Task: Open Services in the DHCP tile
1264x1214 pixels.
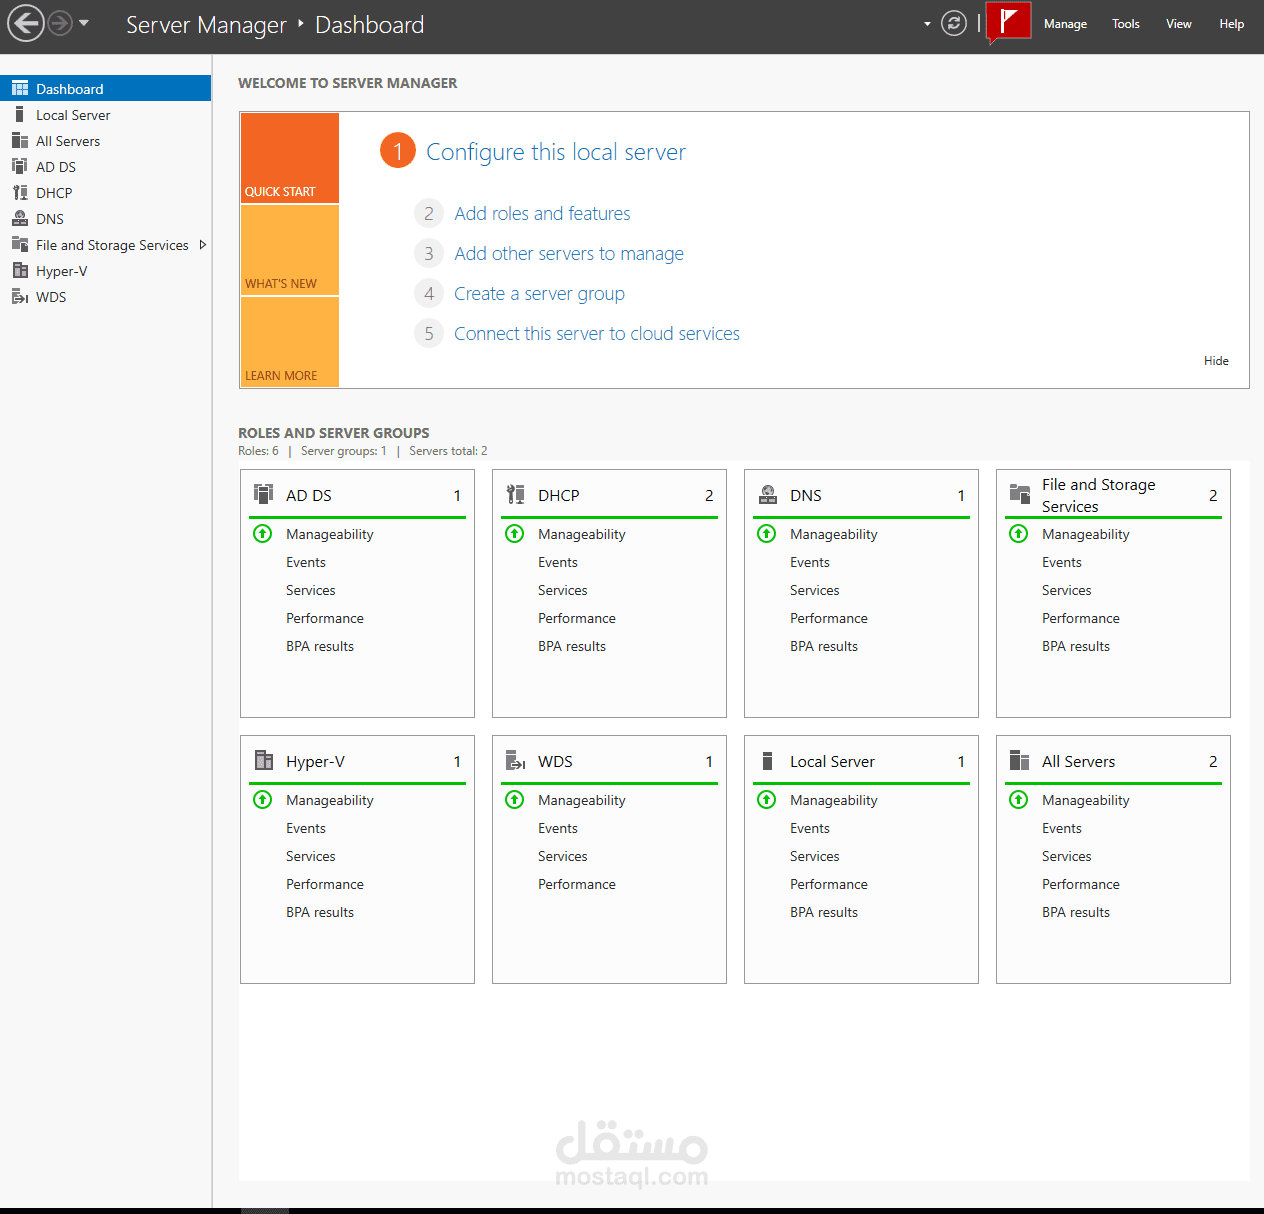Action: pyautogui.click(x=563, y=591)
